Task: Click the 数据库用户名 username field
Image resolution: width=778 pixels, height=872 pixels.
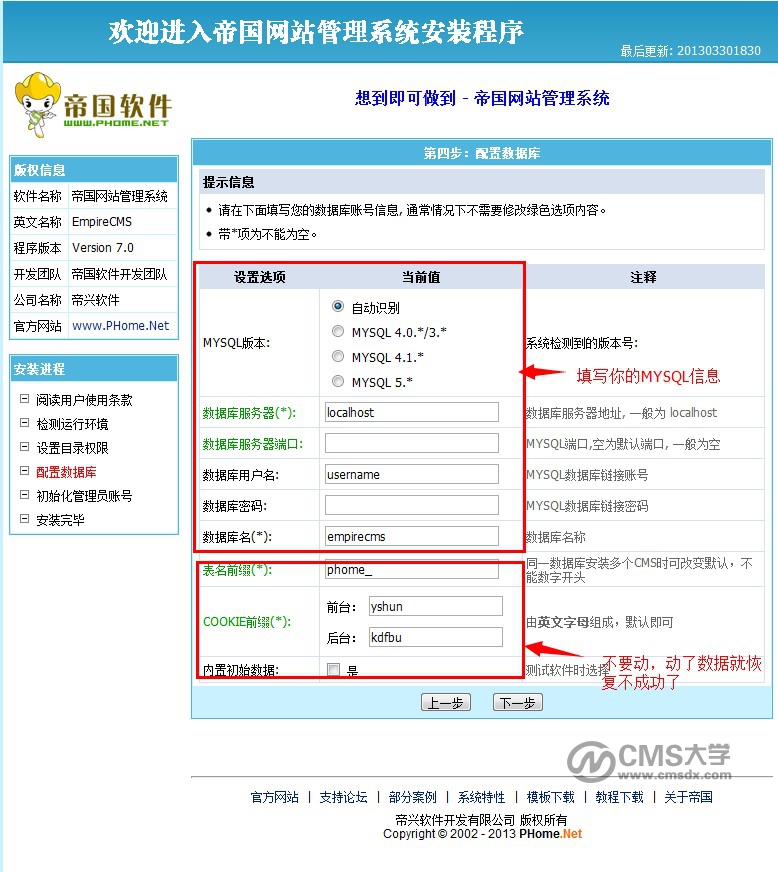Action: (x=412, y=474)
